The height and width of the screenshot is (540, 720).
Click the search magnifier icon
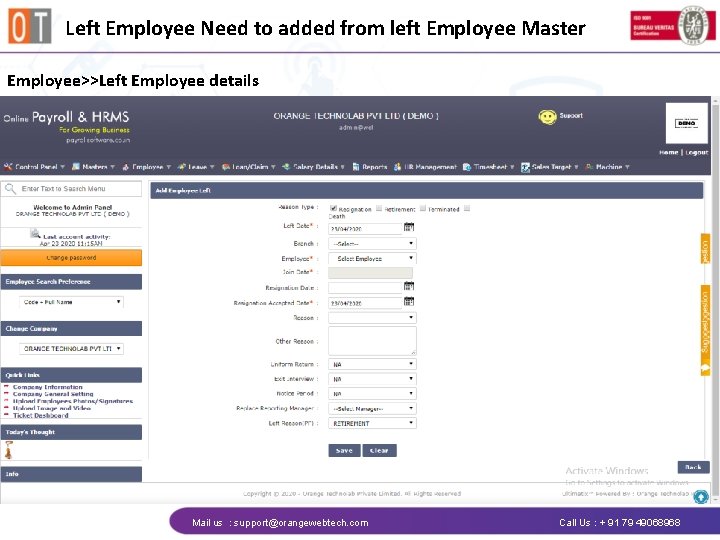coord(10,188)
